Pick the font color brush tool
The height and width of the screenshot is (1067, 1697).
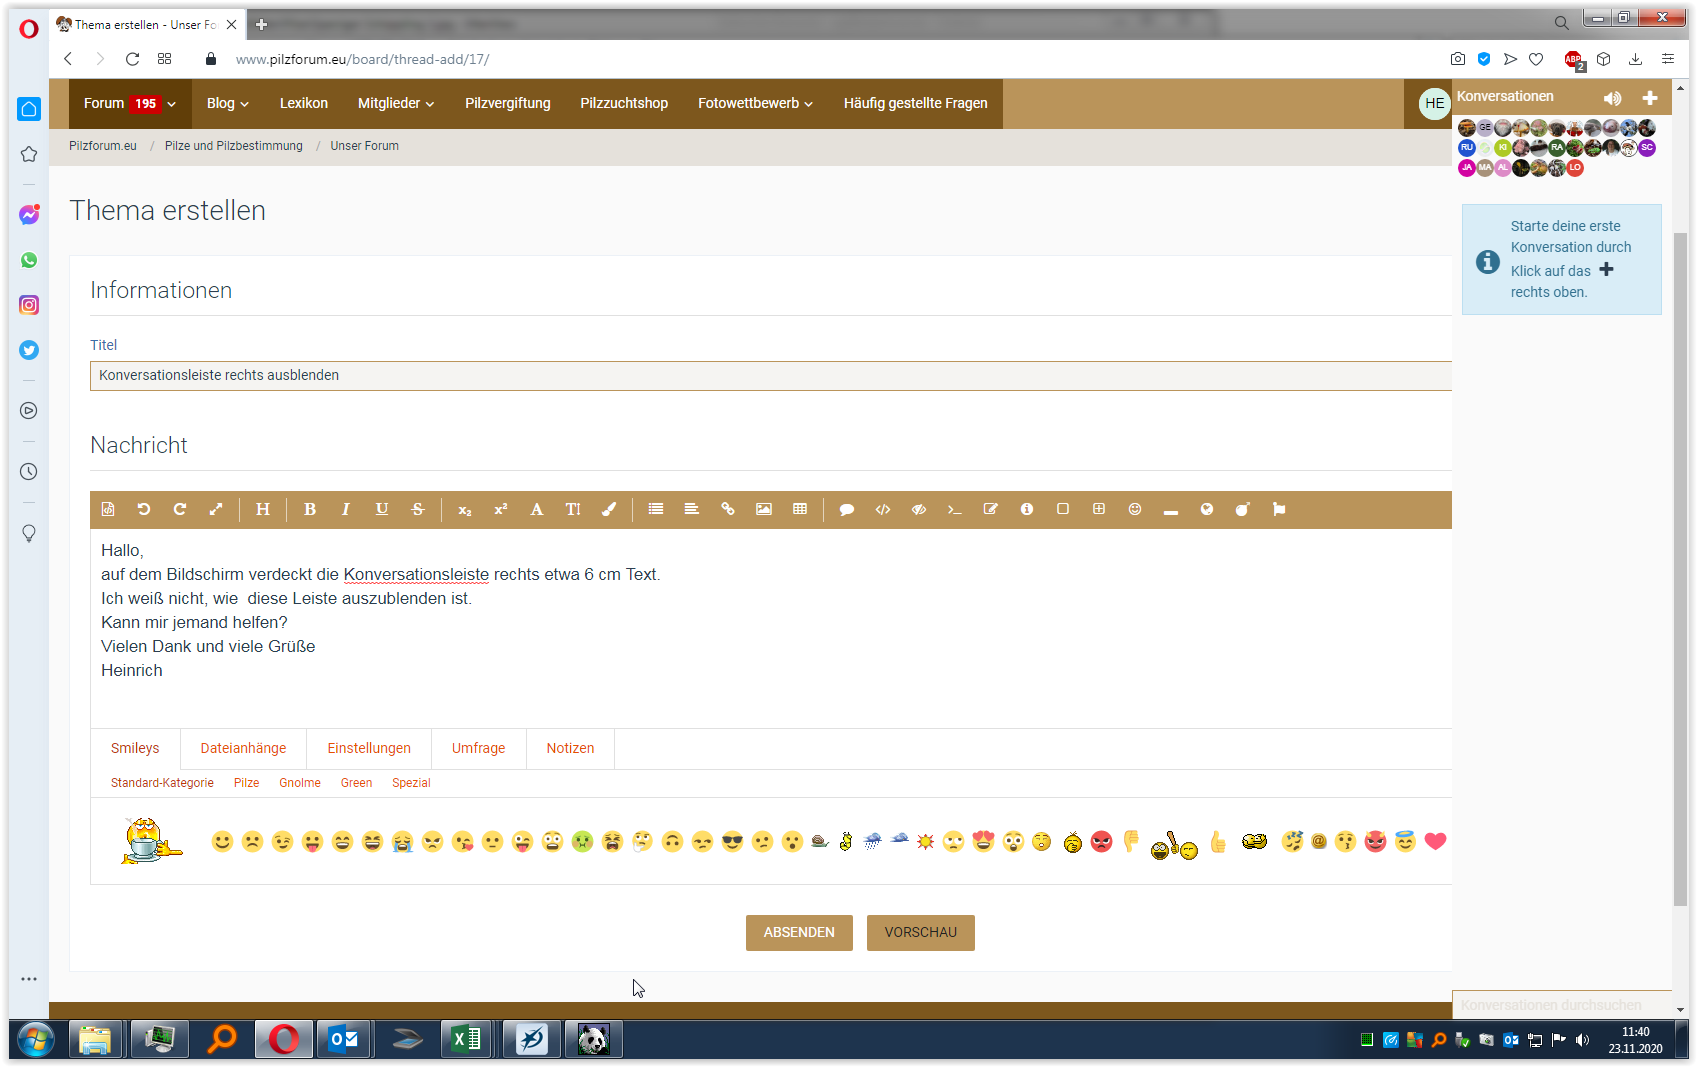pos(609,509)
